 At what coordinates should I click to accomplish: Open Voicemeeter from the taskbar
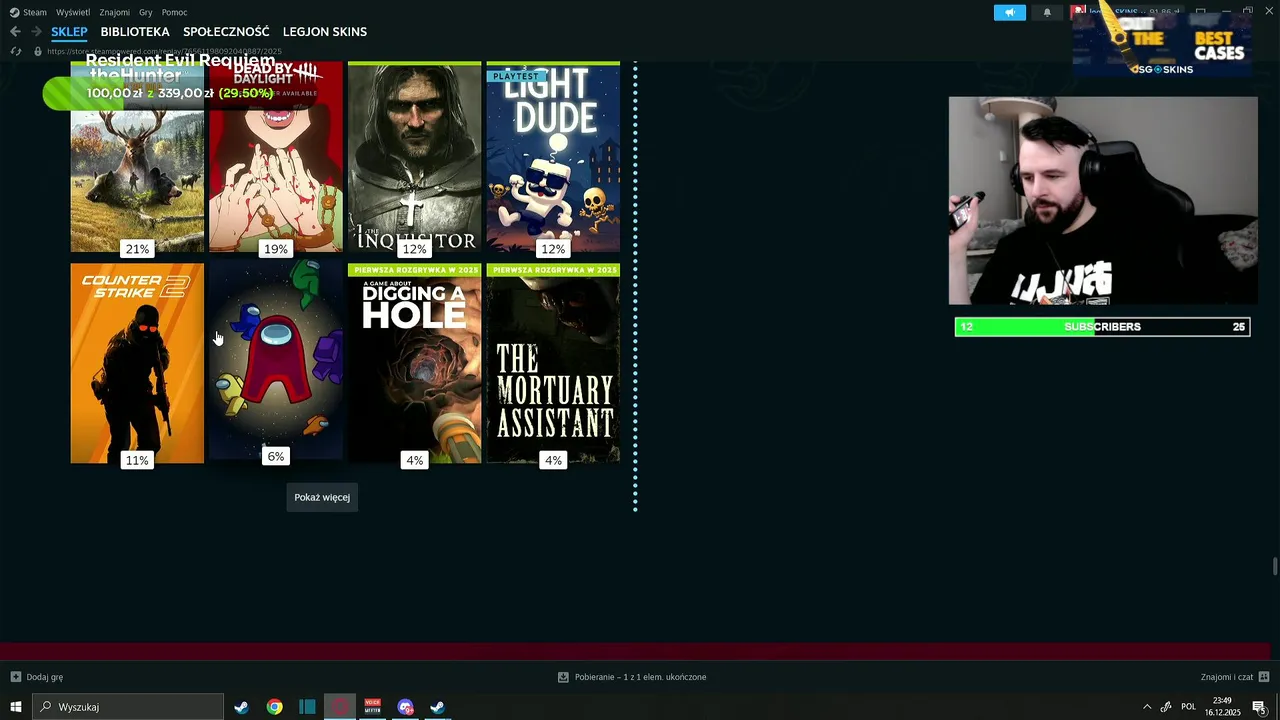(373, 707)
